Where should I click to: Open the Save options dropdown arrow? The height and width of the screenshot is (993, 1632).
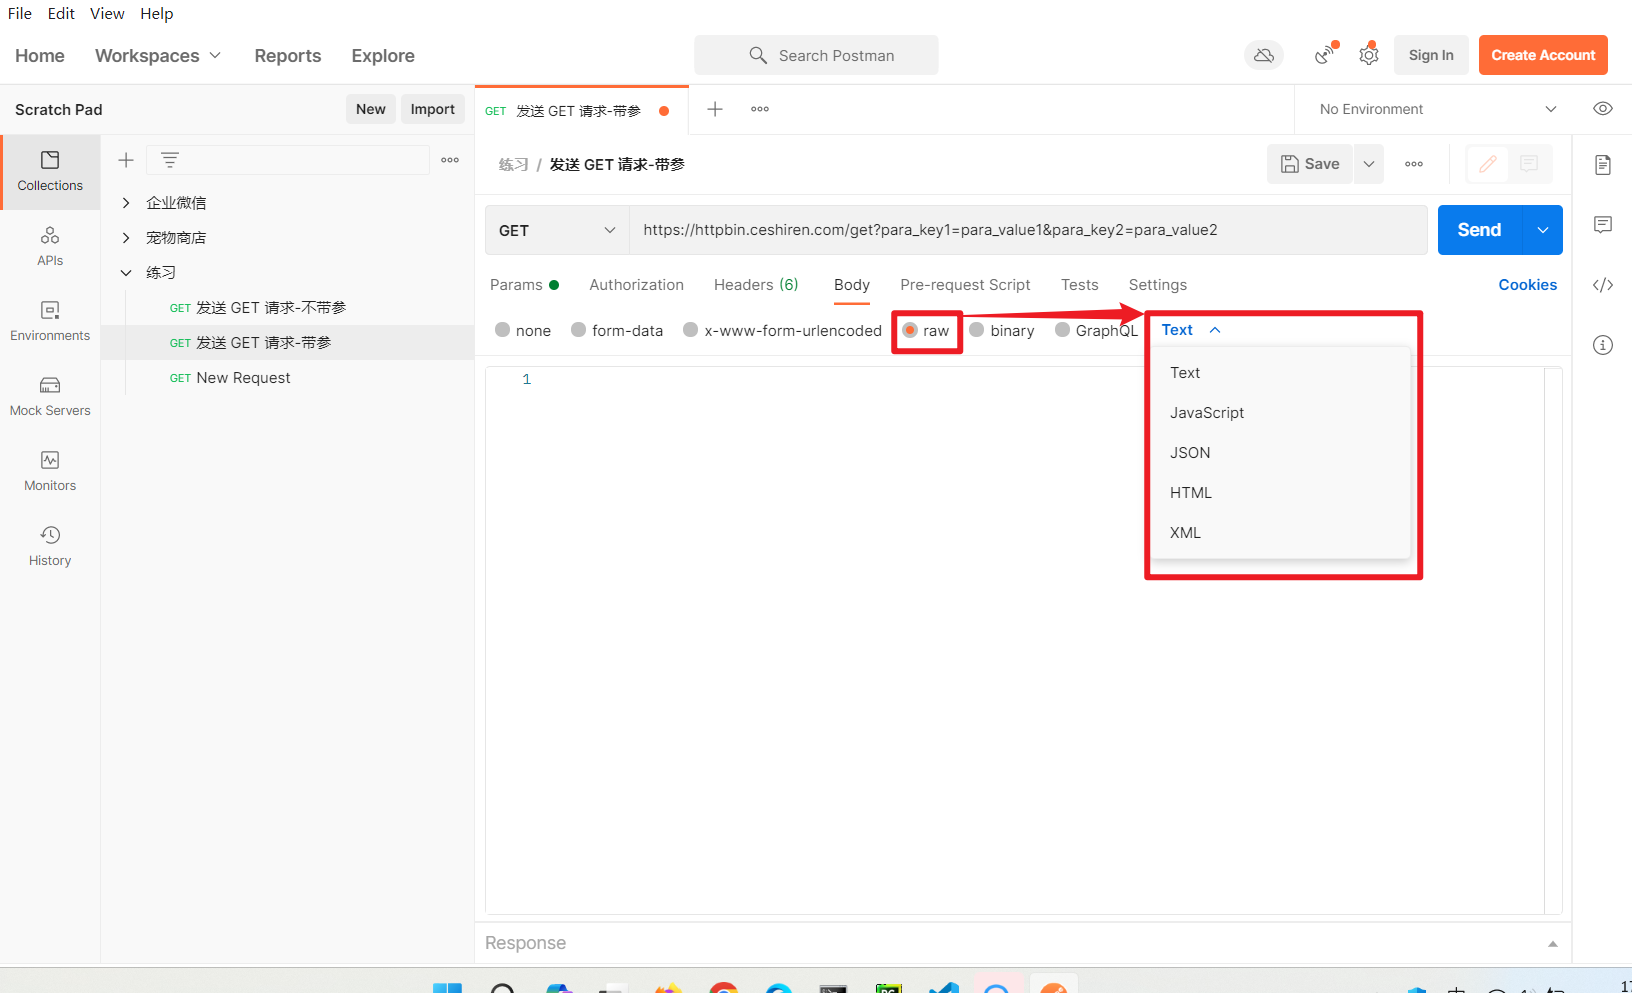point(1369,164)
